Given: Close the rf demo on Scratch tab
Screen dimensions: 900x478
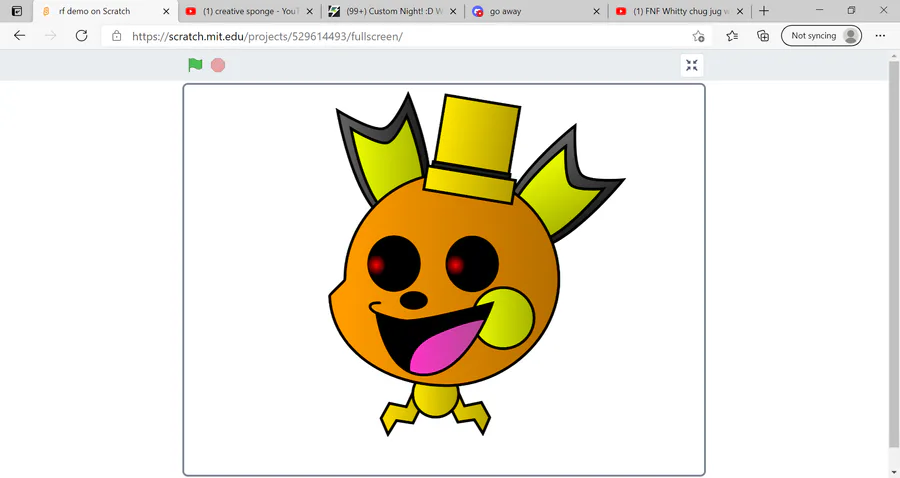Looking at the screenshot, I should pyautogui.click(x=166, y=11).
